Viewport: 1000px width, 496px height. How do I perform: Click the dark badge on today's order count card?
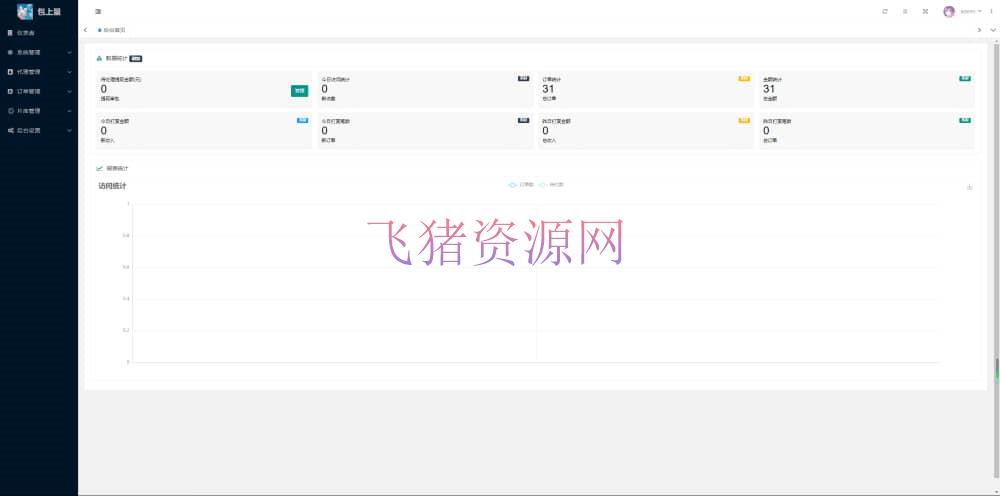coord(524,120)
